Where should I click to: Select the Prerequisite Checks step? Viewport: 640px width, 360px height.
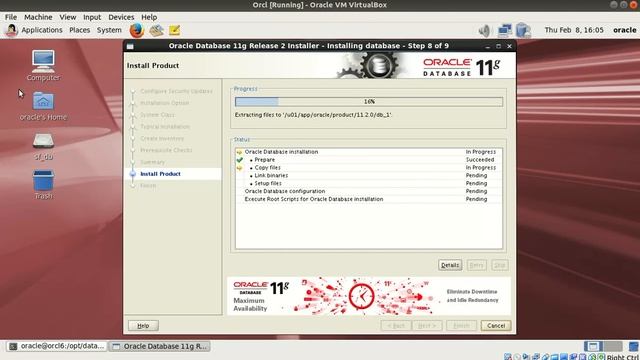tap(166, 150)
